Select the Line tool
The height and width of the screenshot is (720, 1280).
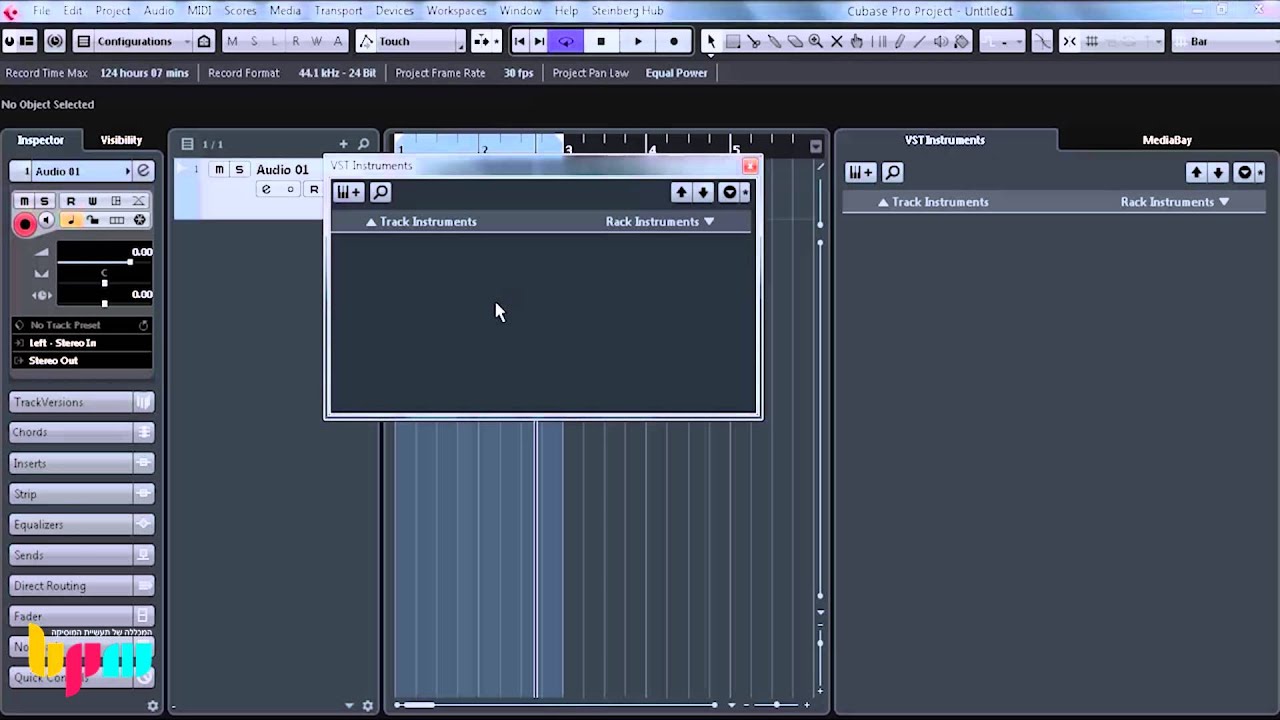(920, 41)
